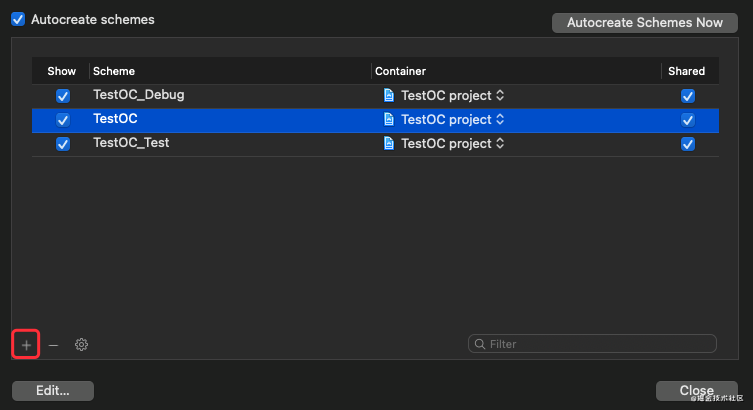This screenshot has height=410, width=753.
Task: Uncheck Show for TestOC_Debug scheme
Action: [63, 96]
